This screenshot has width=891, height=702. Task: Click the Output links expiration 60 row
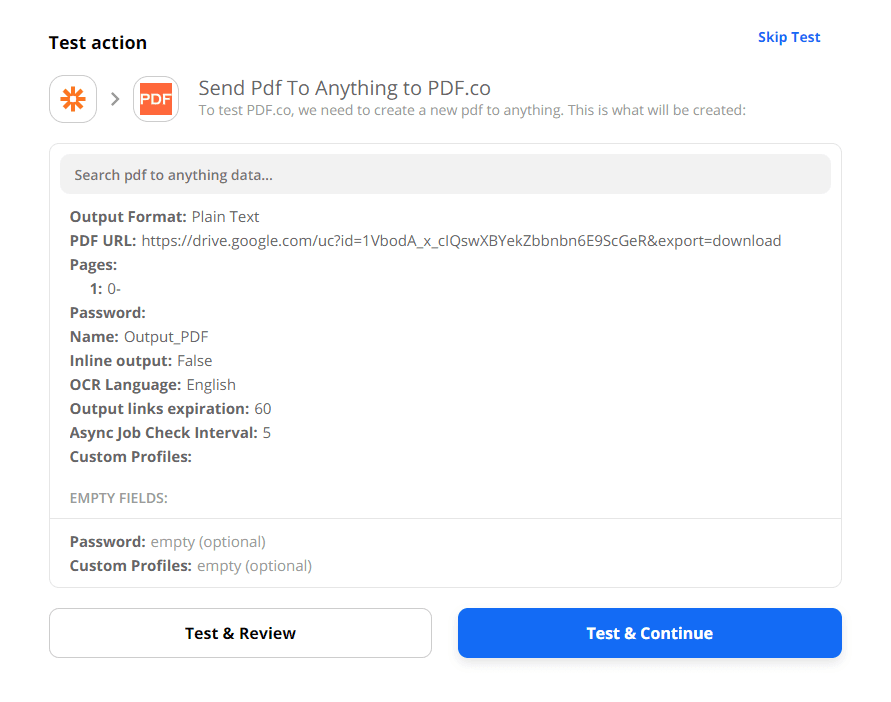pyautogui.click(x=170, y=409)
